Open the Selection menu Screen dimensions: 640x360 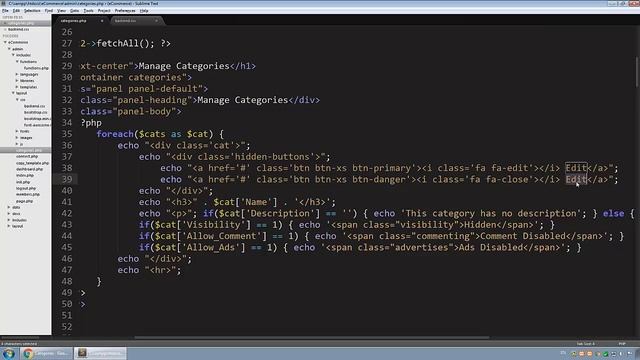[x=32, y=11]
